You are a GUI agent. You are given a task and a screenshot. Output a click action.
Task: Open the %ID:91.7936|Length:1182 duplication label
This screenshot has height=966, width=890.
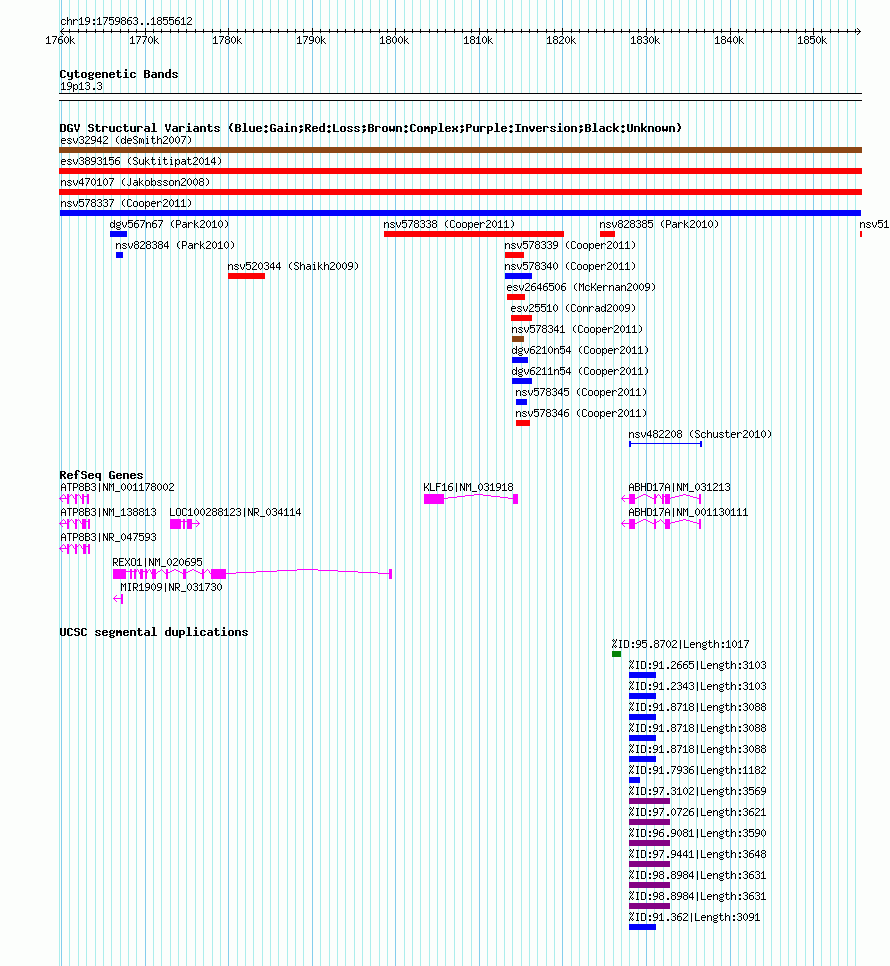(697, 771)
